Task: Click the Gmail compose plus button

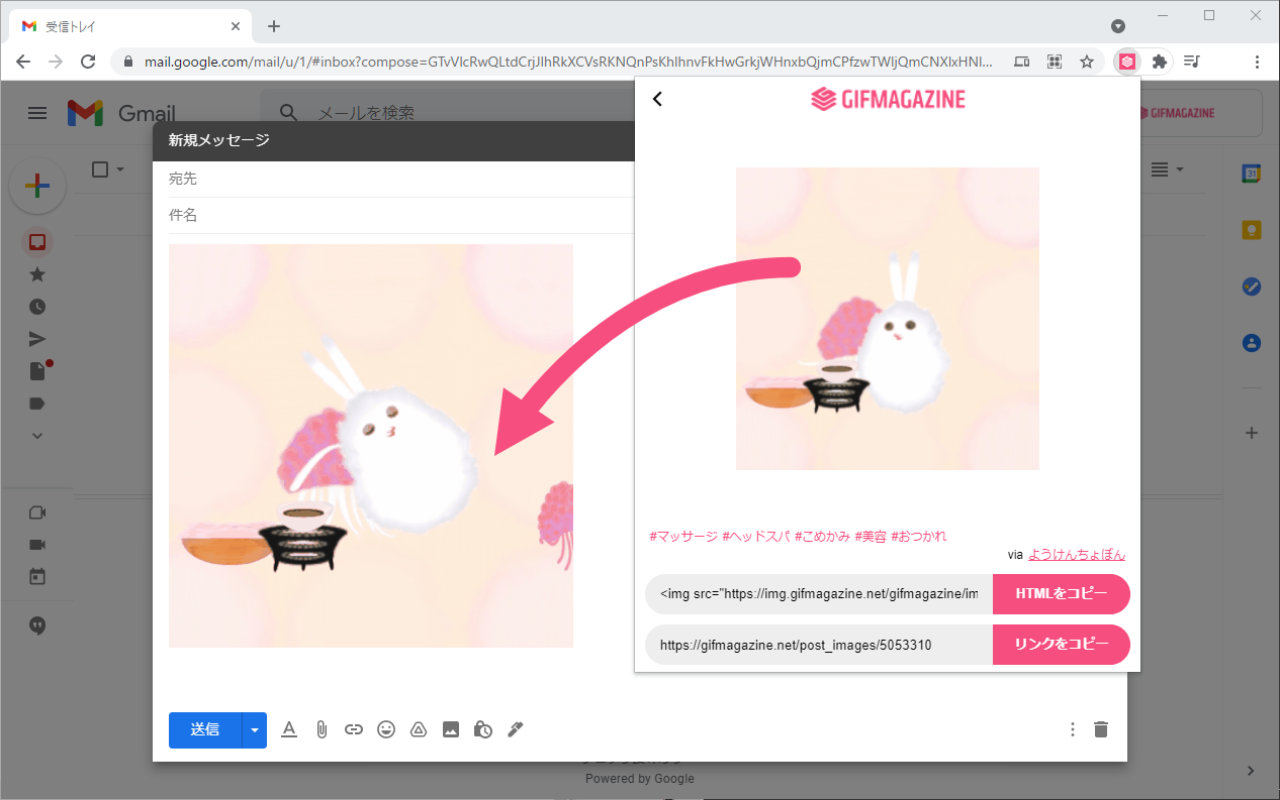Action: [x=37, y=186]
